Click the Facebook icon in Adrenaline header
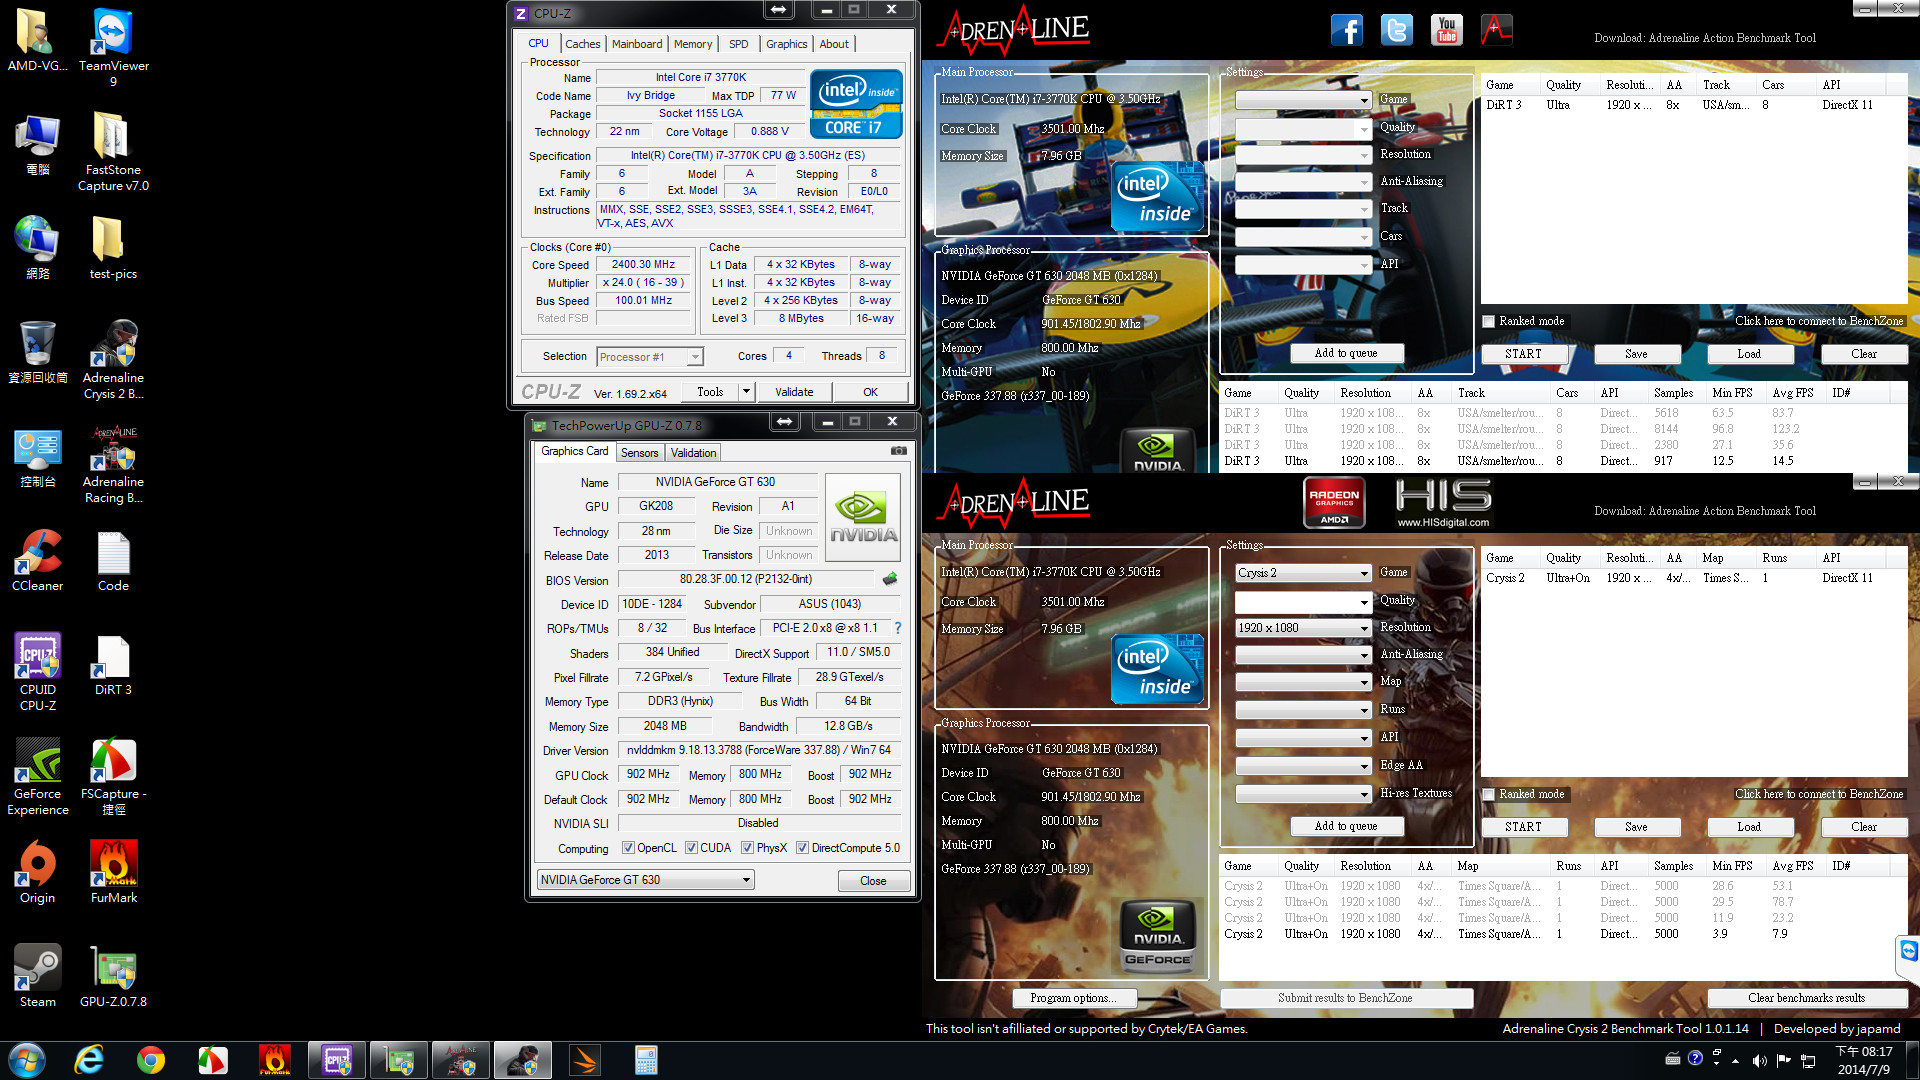The image size is (1920, 1080). click(1346, 30)
